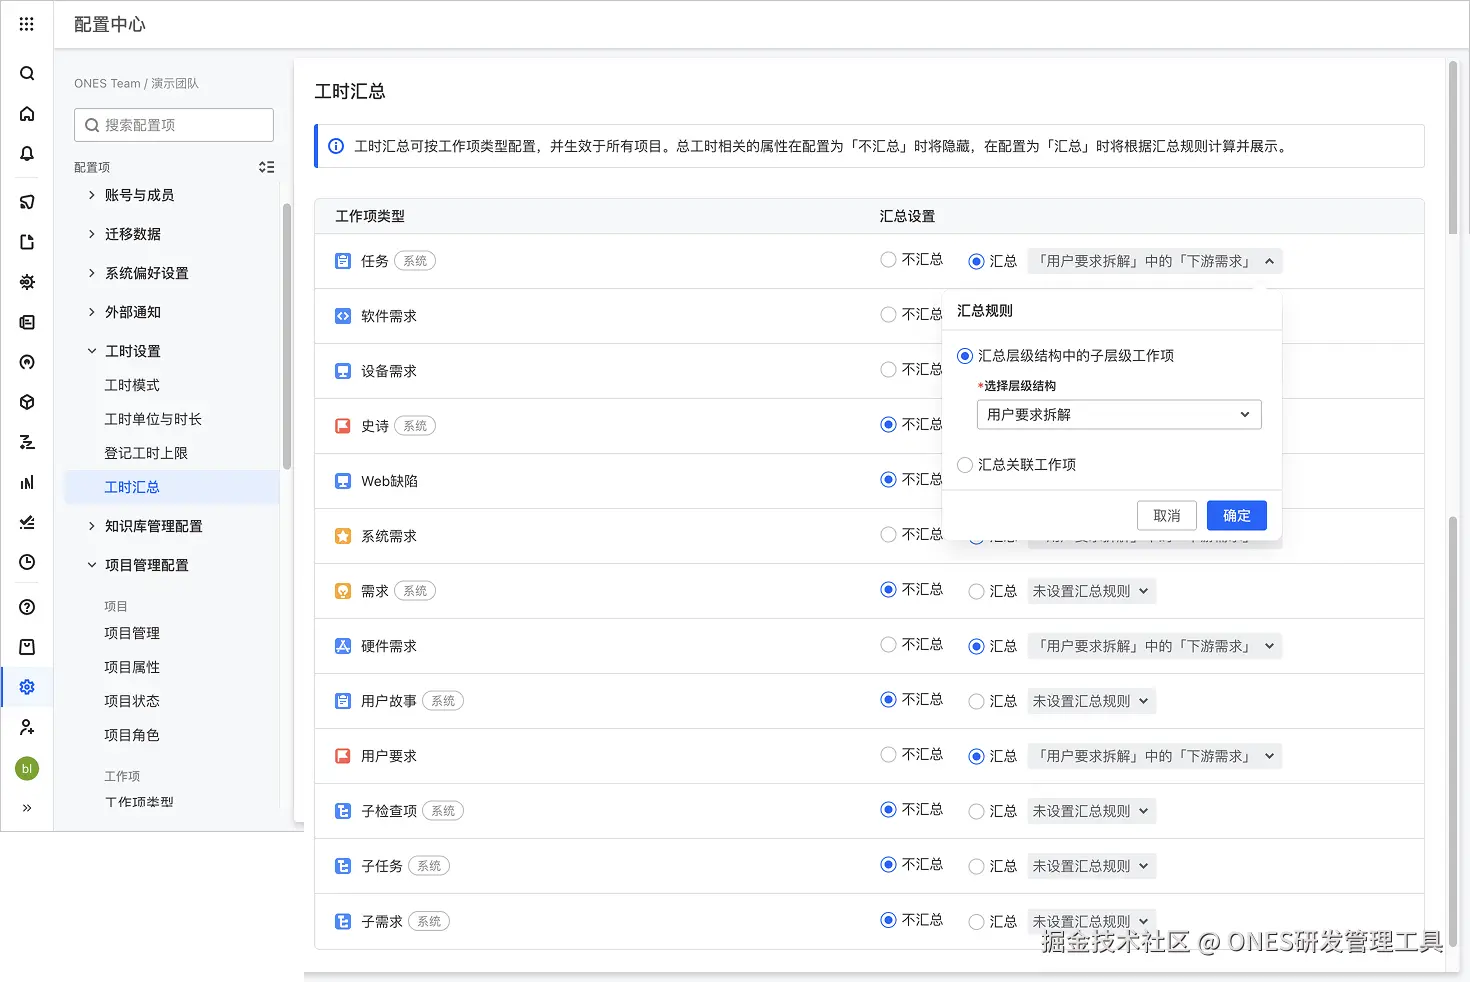Open the green user avatar

(27, 768)
